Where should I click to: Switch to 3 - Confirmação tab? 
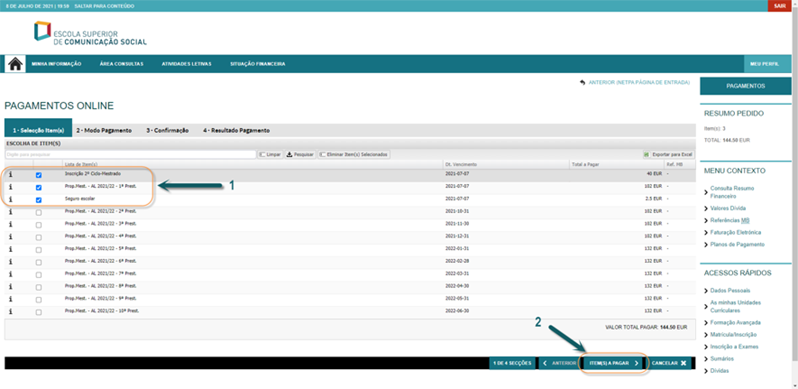click(x=167, y=130)
